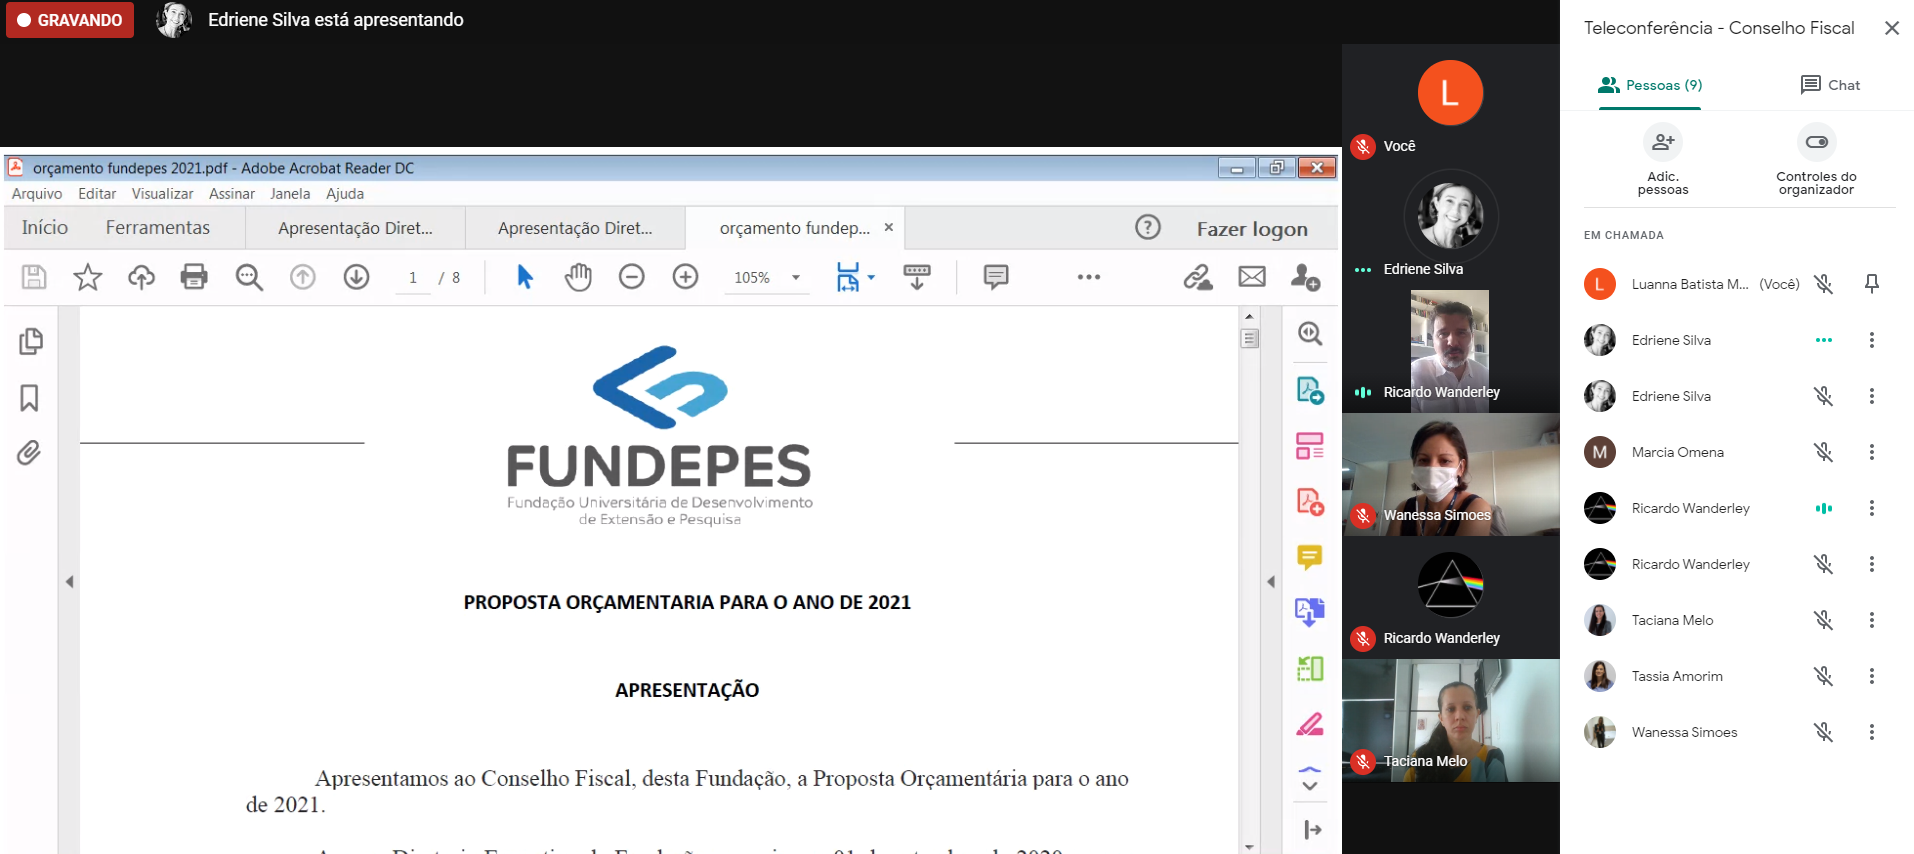Open the Visualizar menu
Image resolution: width=1914 pixels, height=854 pixels.
click(163, 194)
